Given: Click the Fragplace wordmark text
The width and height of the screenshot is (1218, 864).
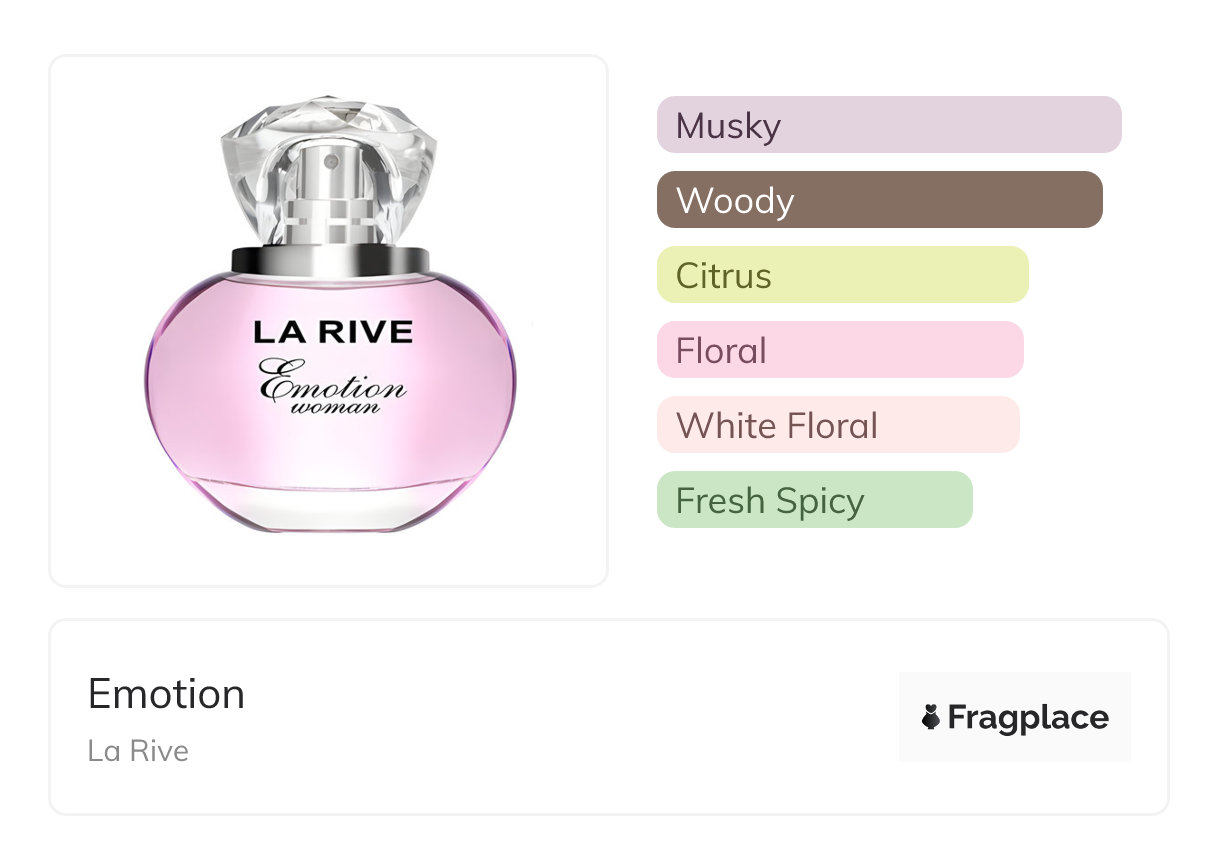Looking at the screenshot, I should [x=1028, y=717].
